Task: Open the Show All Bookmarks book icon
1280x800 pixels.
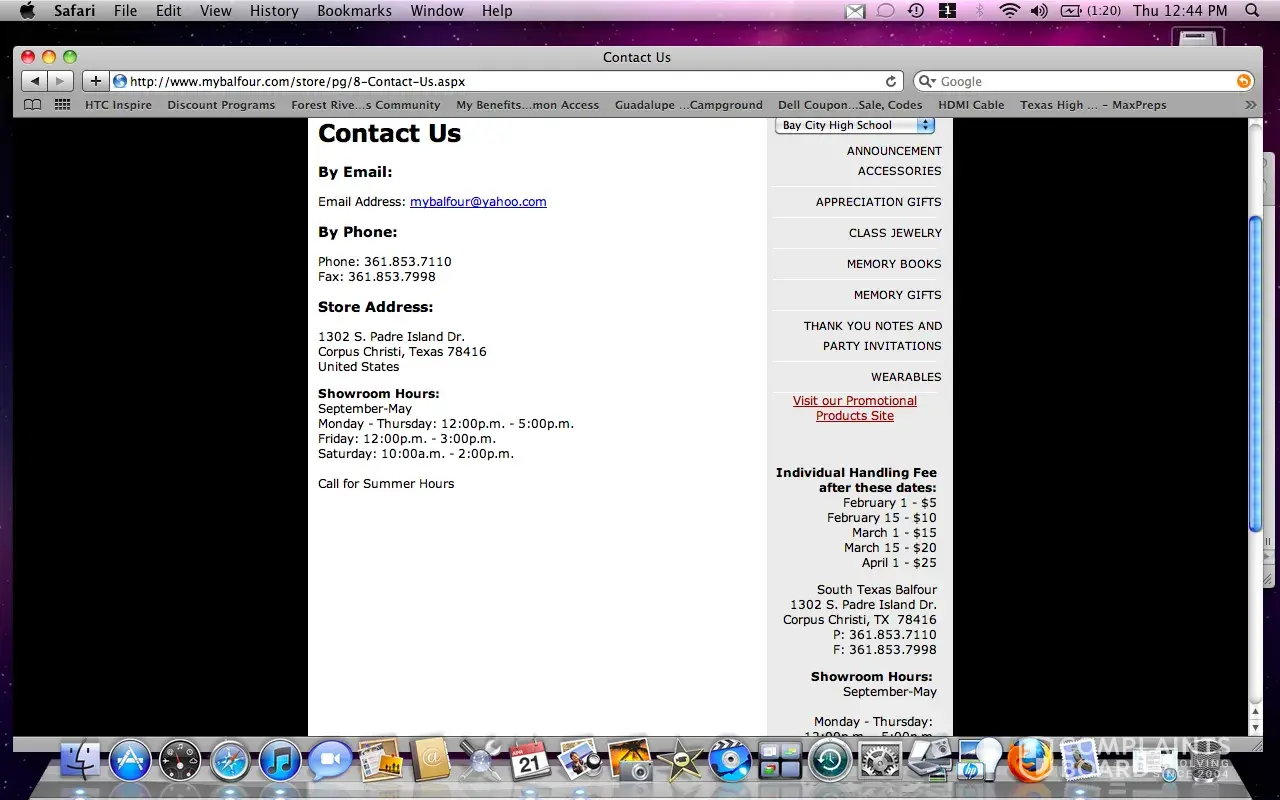Action: tap(33, 105)
